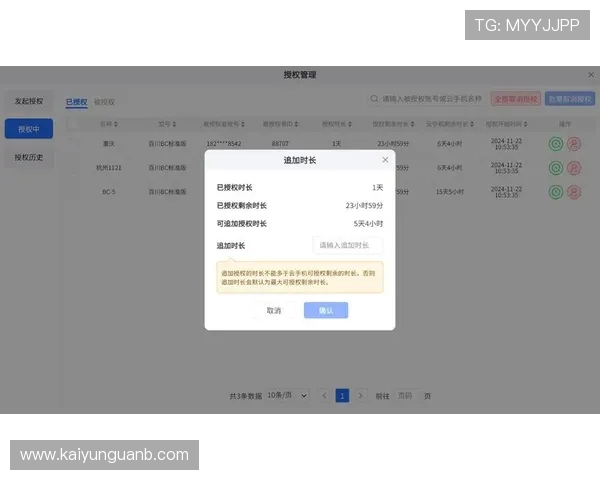This screenshot has width=600, height=480.
Task: Click green add-duration icon in 重庆 row
Action: click(x=556, y=144)
